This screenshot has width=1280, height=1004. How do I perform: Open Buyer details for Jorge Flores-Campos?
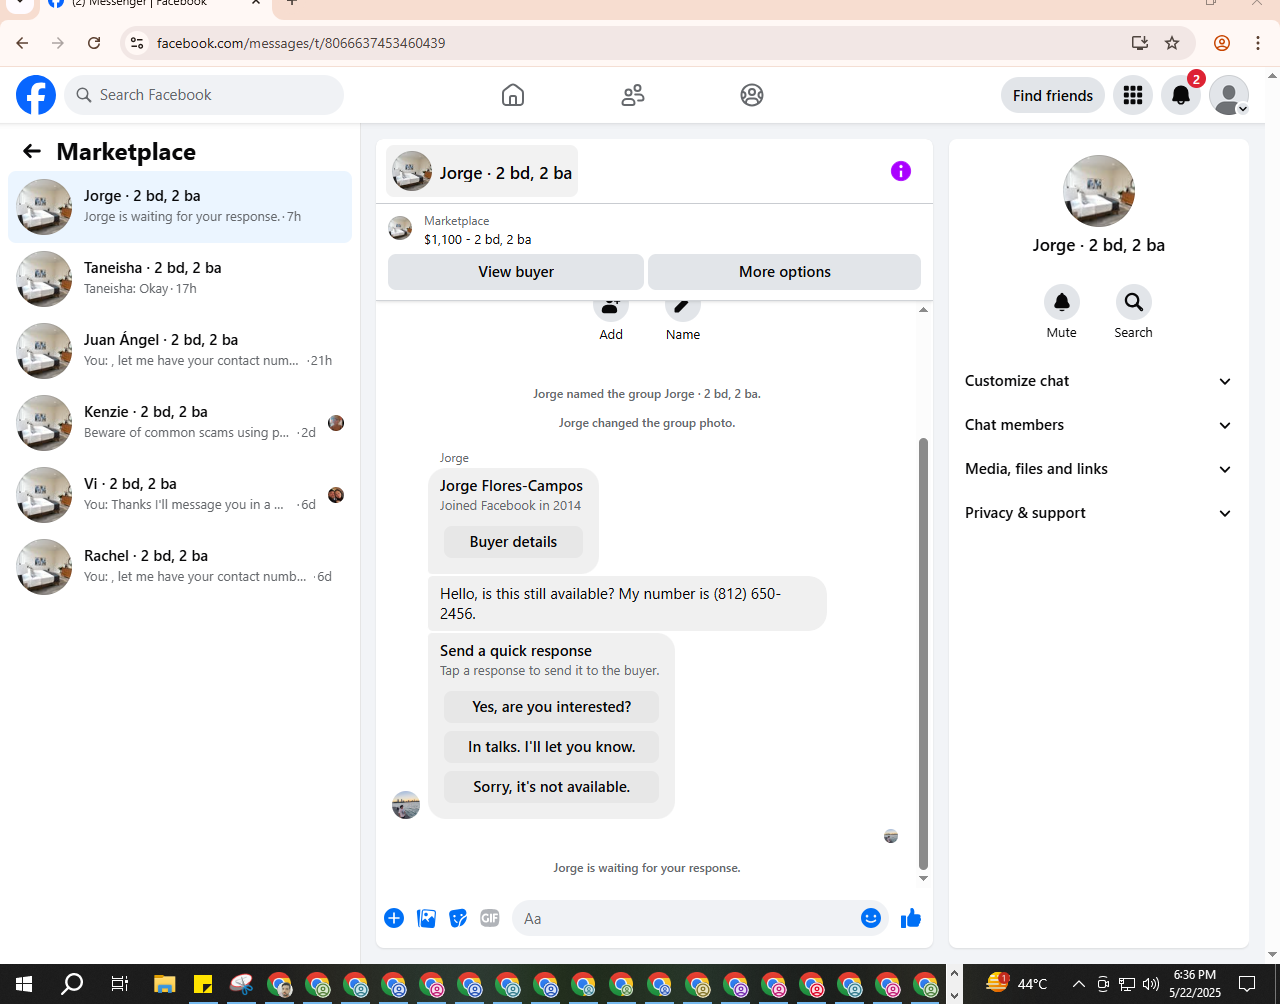coord(513,542)
